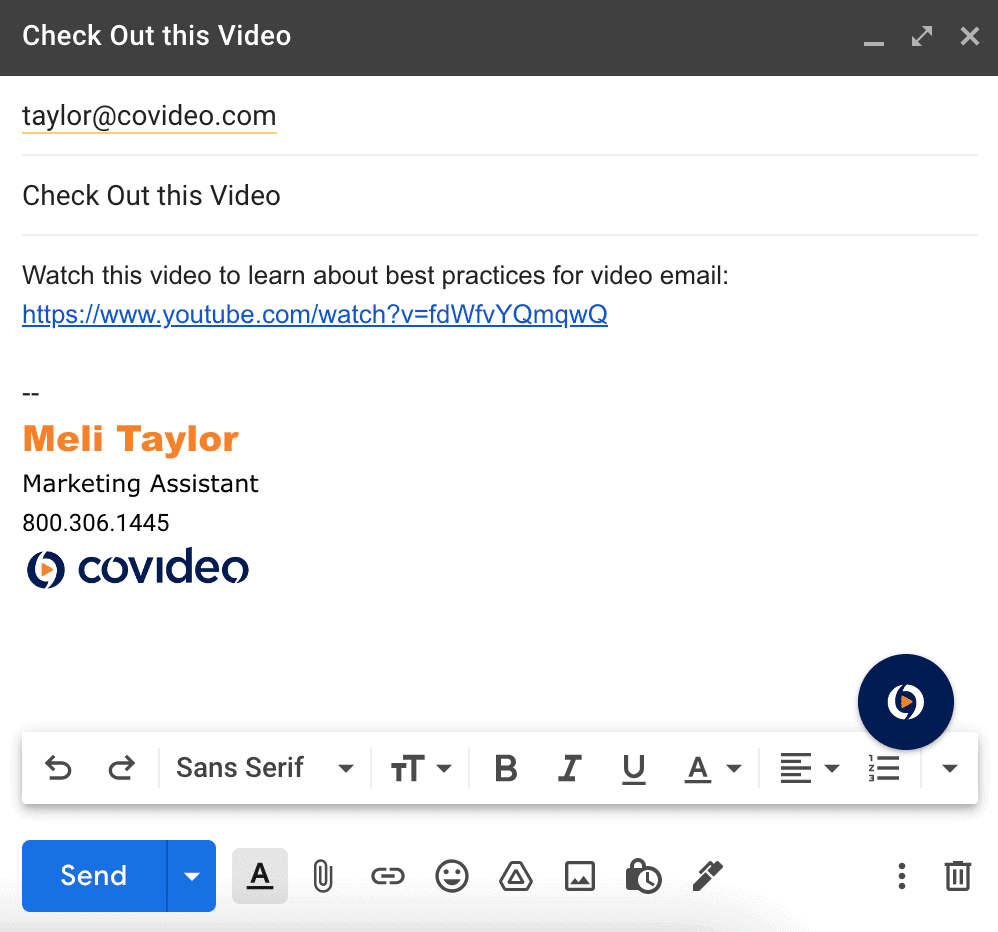Screen dimensions: 998x932
Task: Discard draft with trash icon
Action: tap(957, 876)
